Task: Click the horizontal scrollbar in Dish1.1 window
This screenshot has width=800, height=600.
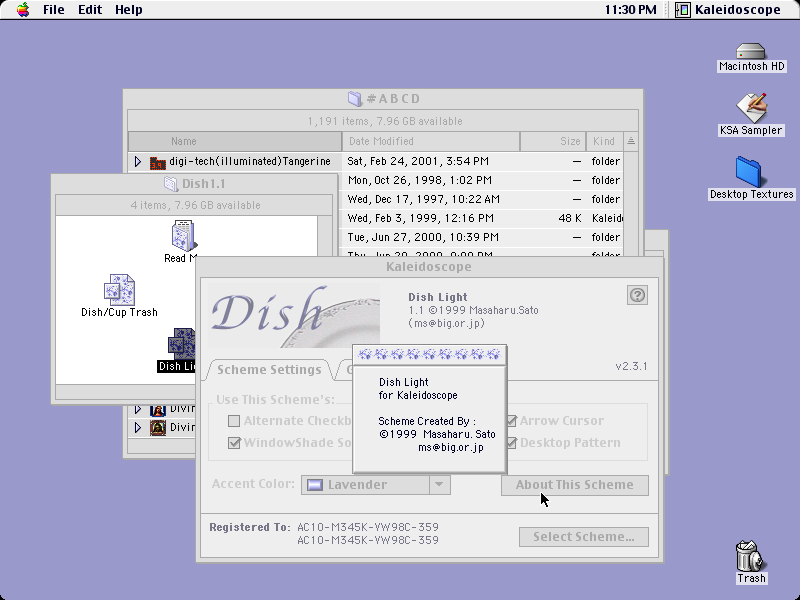Action: coord(125,392)
